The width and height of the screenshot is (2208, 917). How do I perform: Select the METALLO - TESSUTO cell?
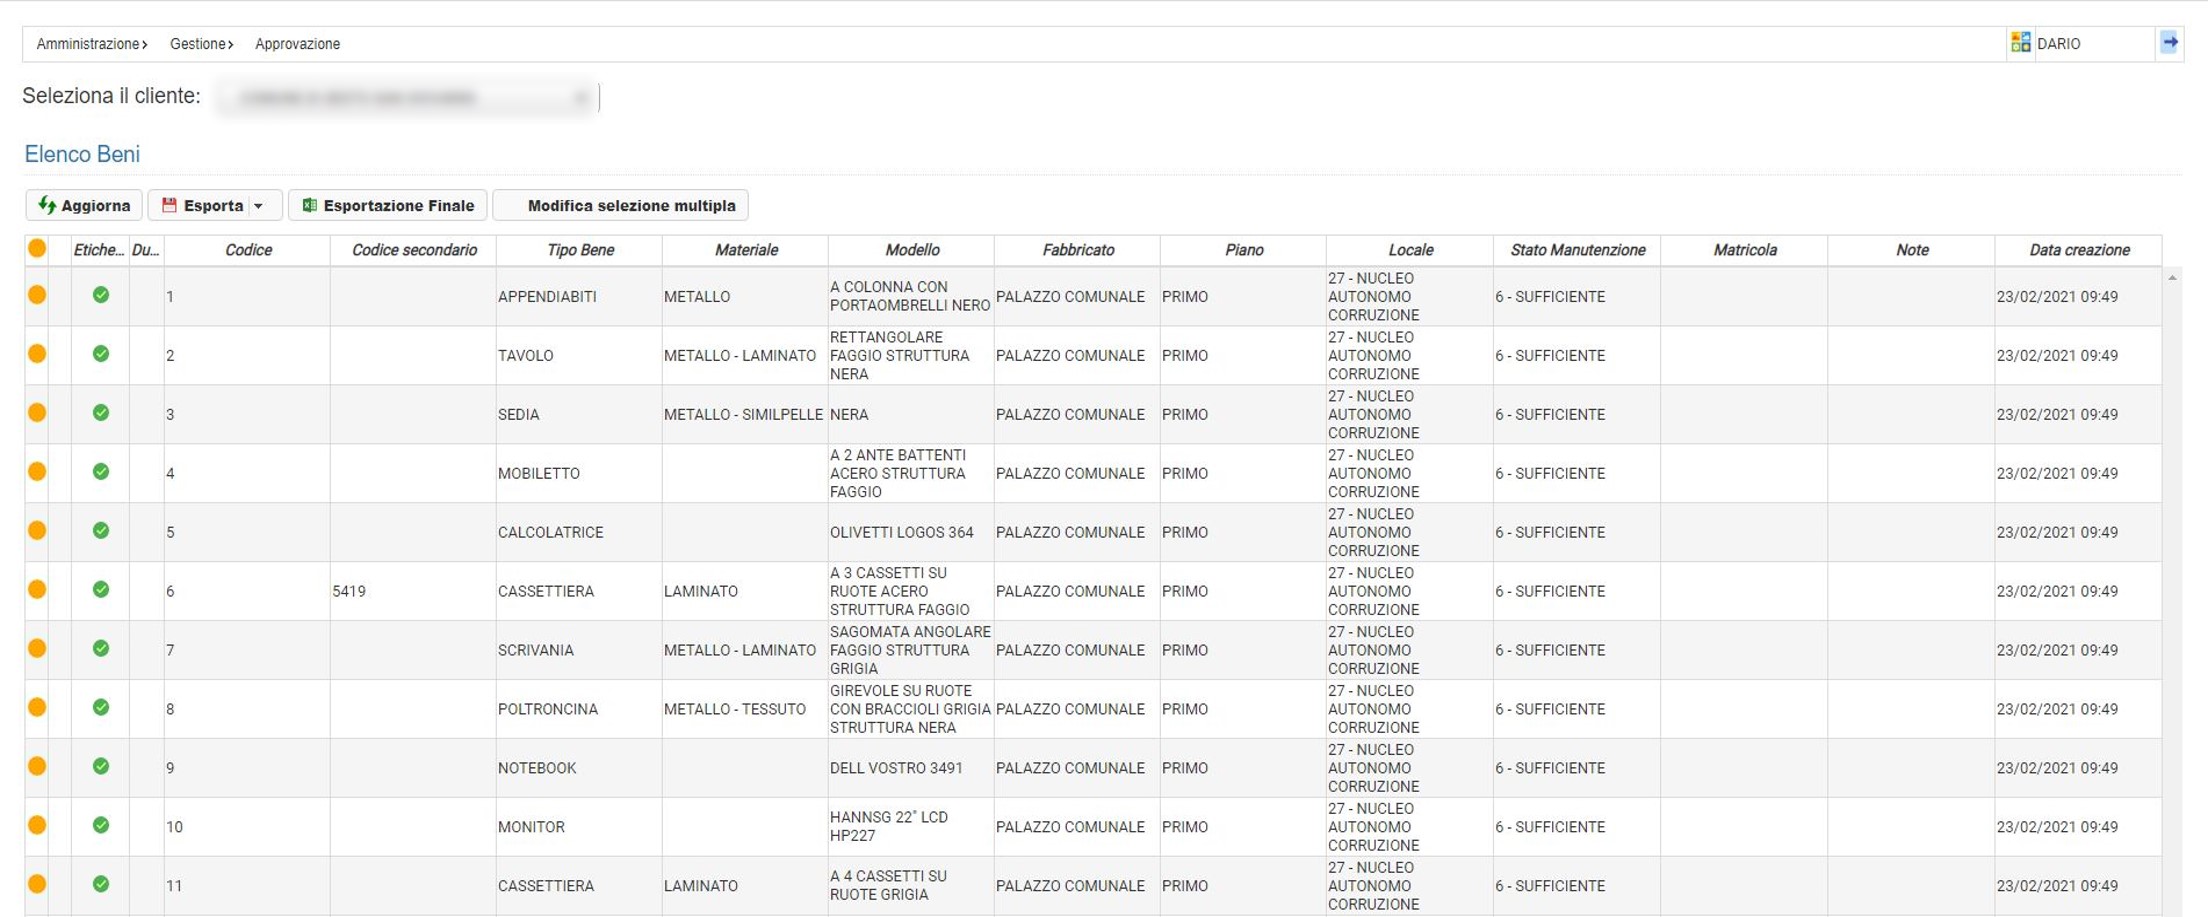point(745,709)
